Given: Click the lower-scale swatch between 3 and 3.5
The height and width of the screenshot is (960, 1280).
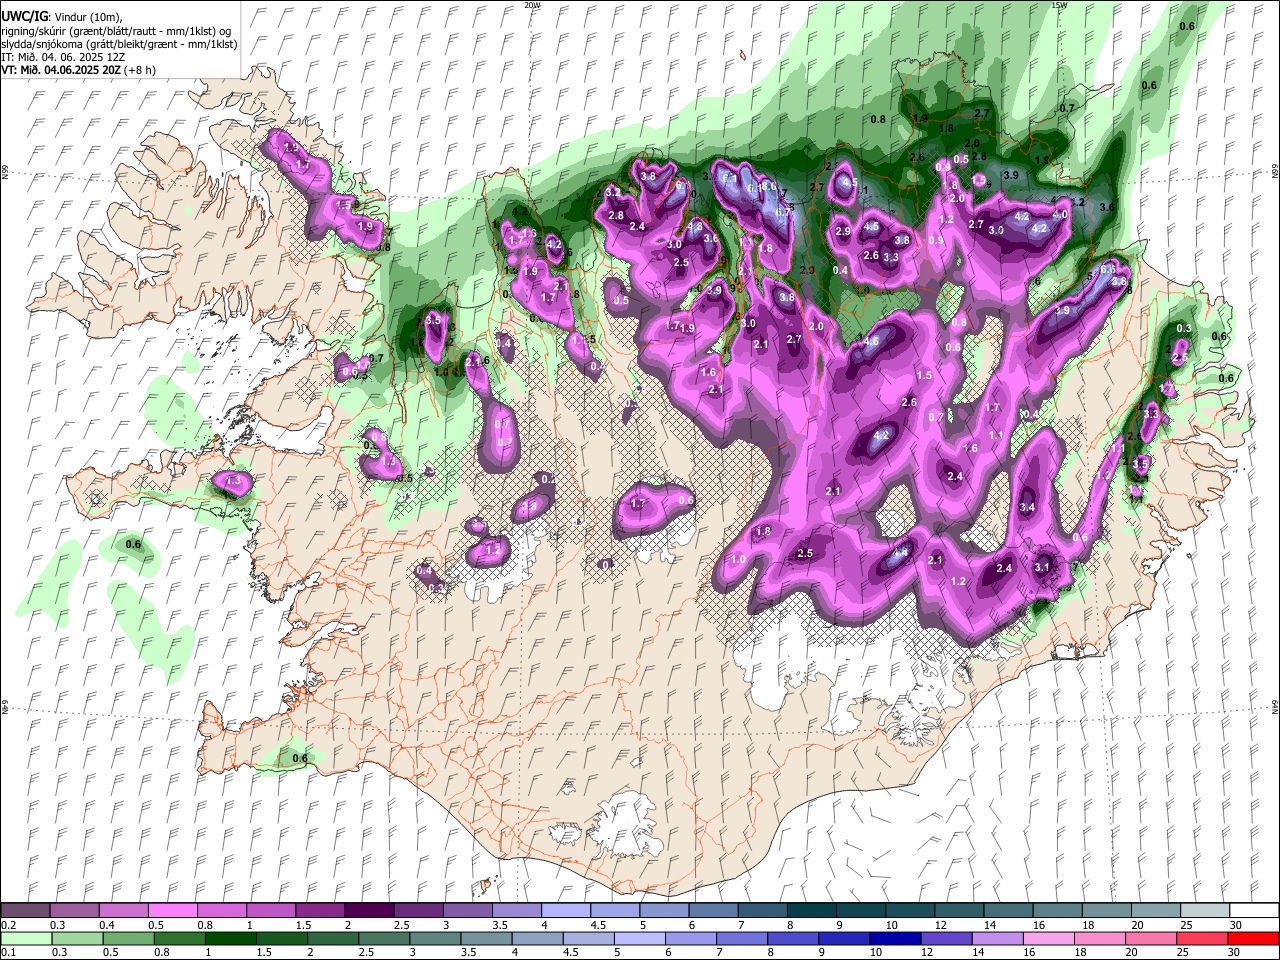Looking at the screenshot, I should click(x=435, y=938).
